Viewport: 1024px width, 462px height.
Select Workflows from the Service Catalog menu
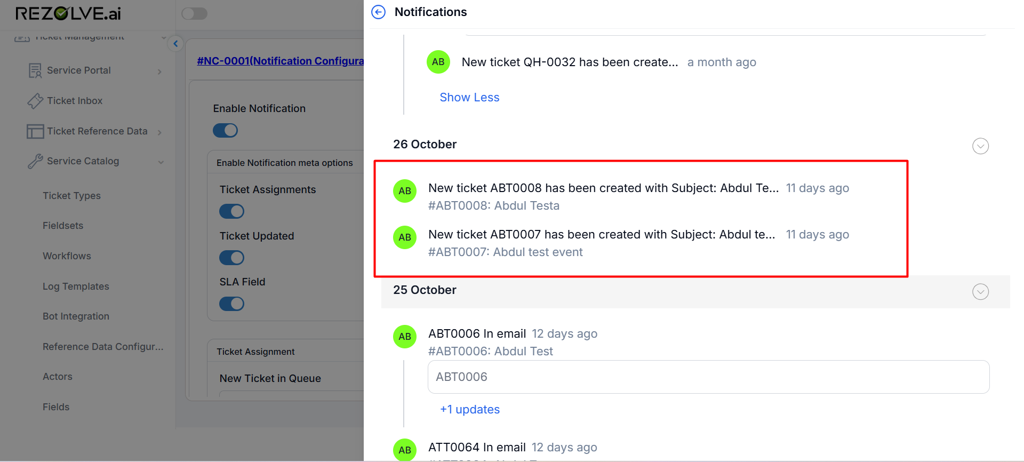pos(66,256)
